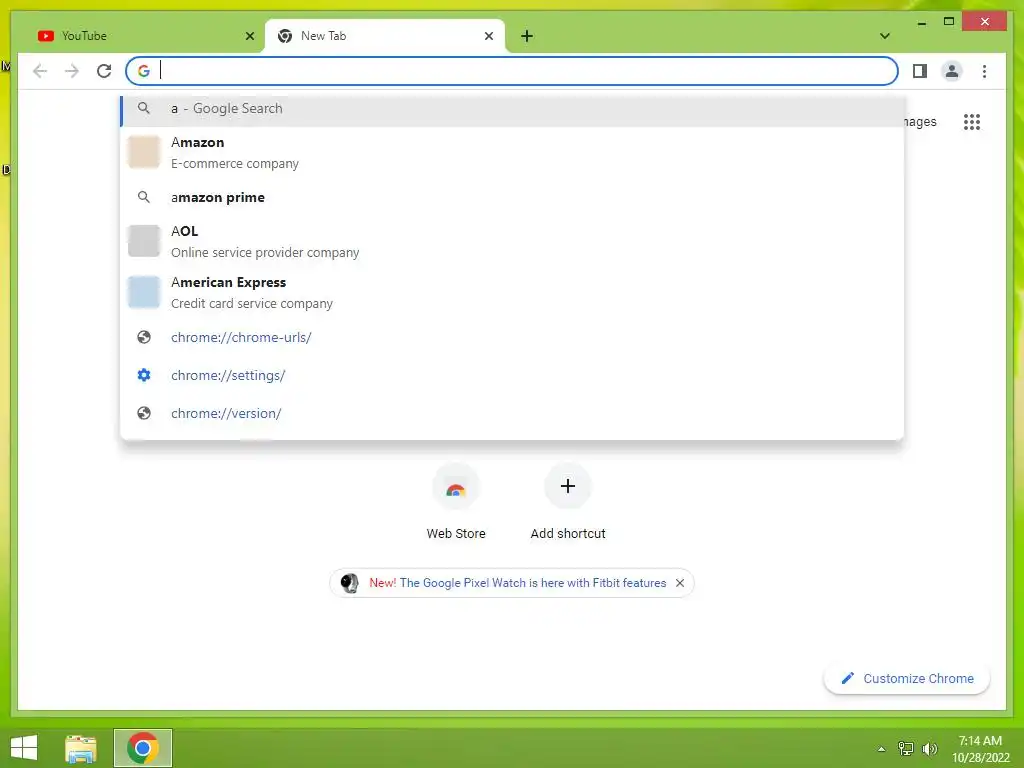Open the network tray icon

tap(906, 749)
